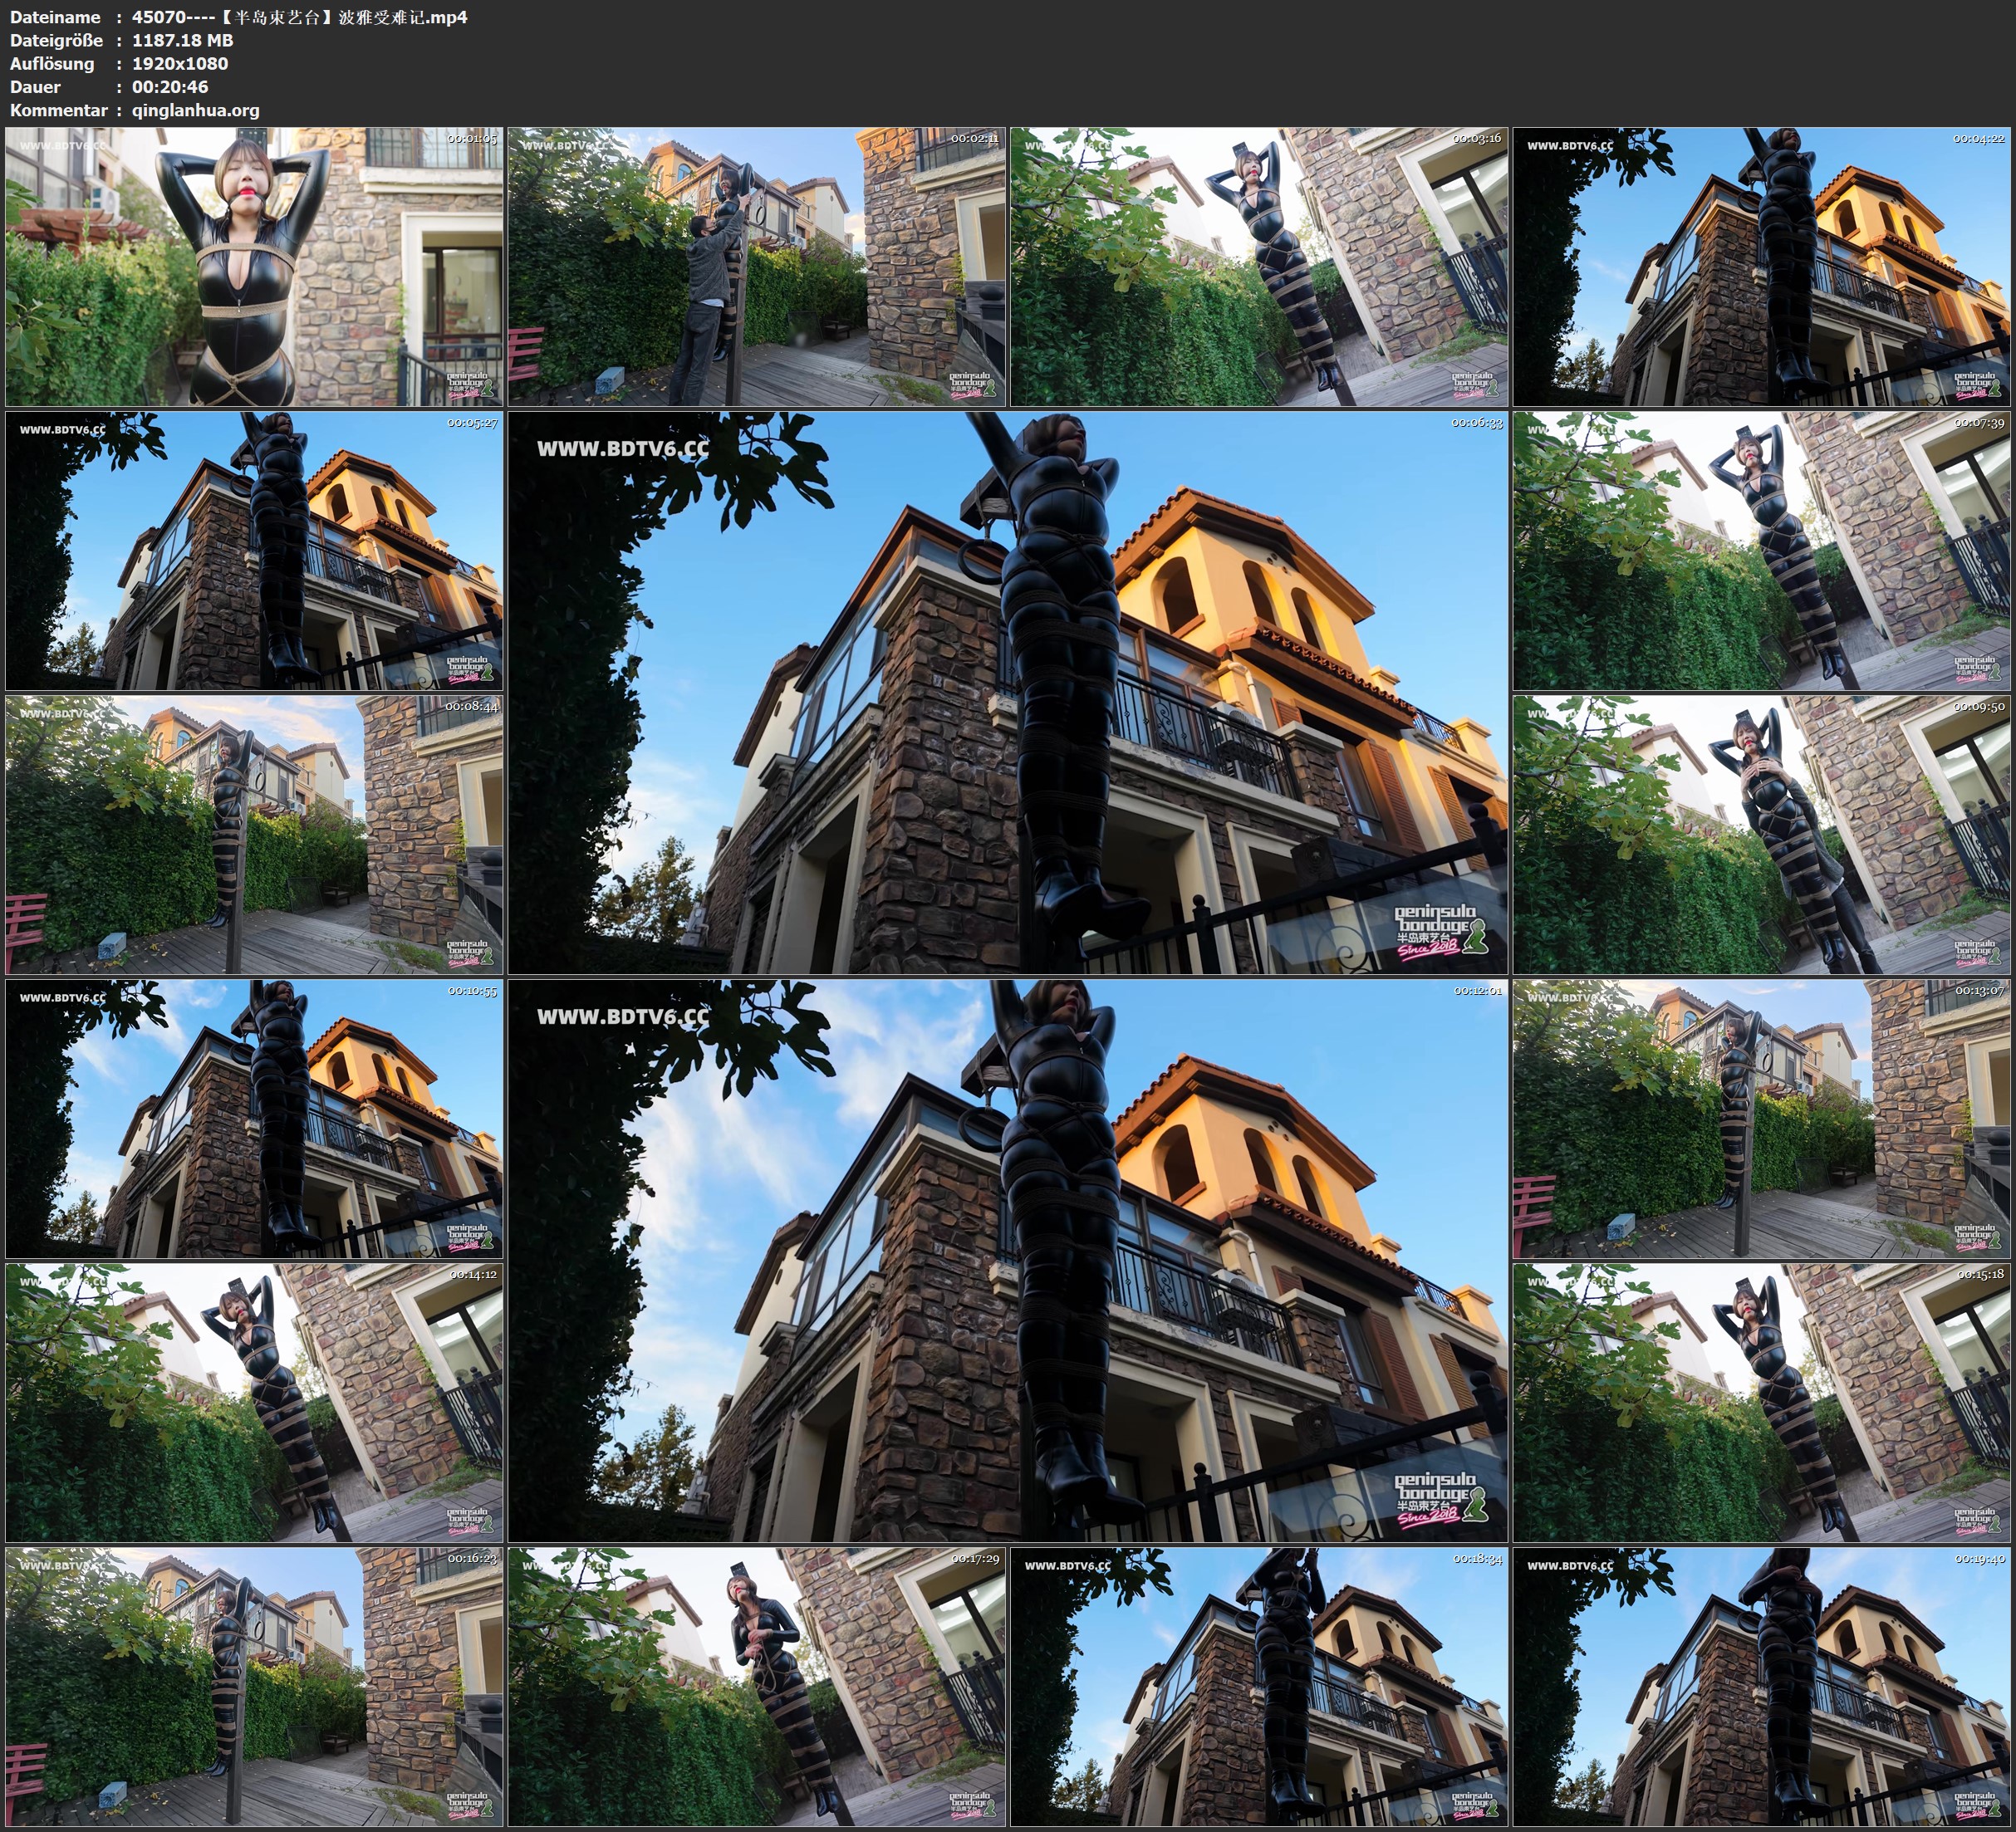Click the thumbnail timestamped 00:01:05

(254, 266)
